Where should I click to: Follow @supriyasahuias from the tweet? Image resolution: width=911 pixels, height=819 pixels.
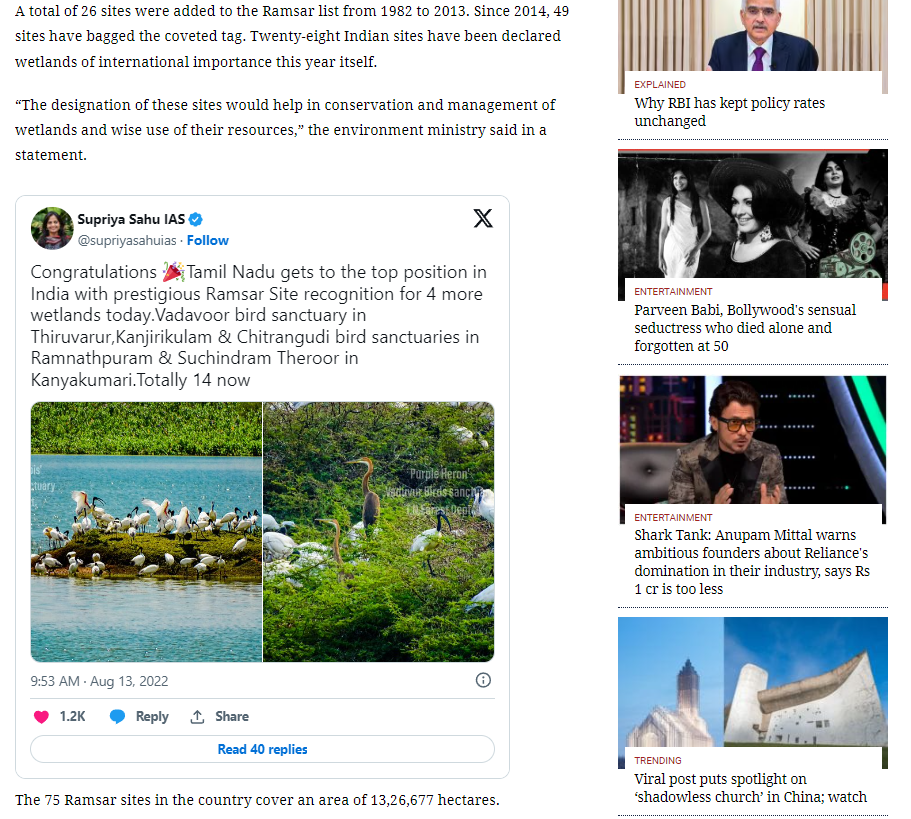pos(207,240)
